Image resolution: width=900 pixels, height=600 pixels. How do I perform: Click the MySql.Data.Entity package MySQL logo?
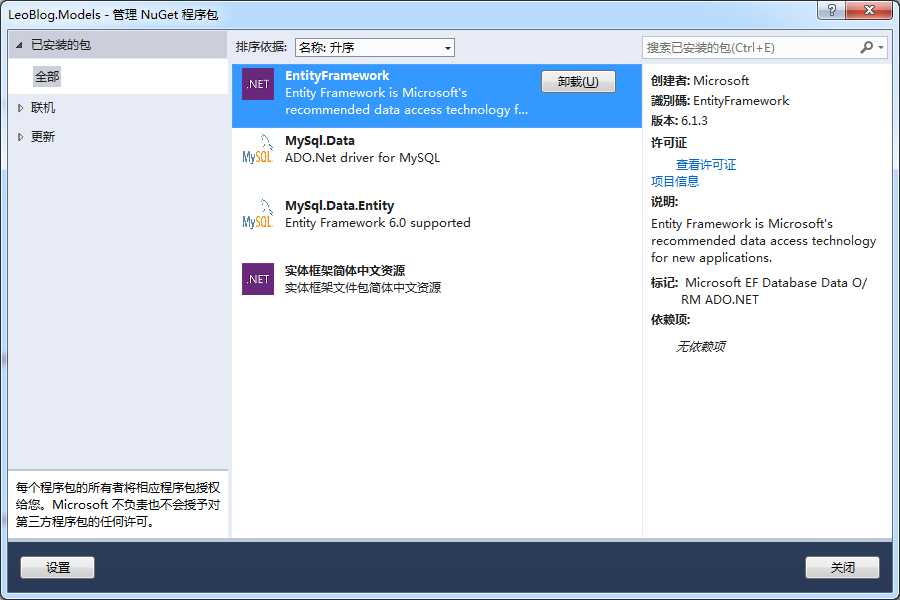[x=257, y=214]
